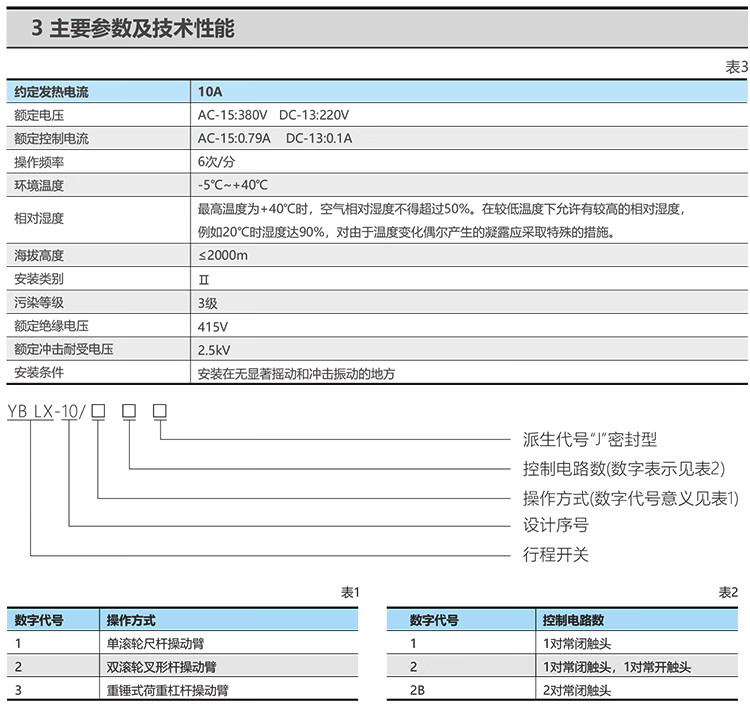Select the '控制电路数' column header in table 2

(x=573, y=621)
